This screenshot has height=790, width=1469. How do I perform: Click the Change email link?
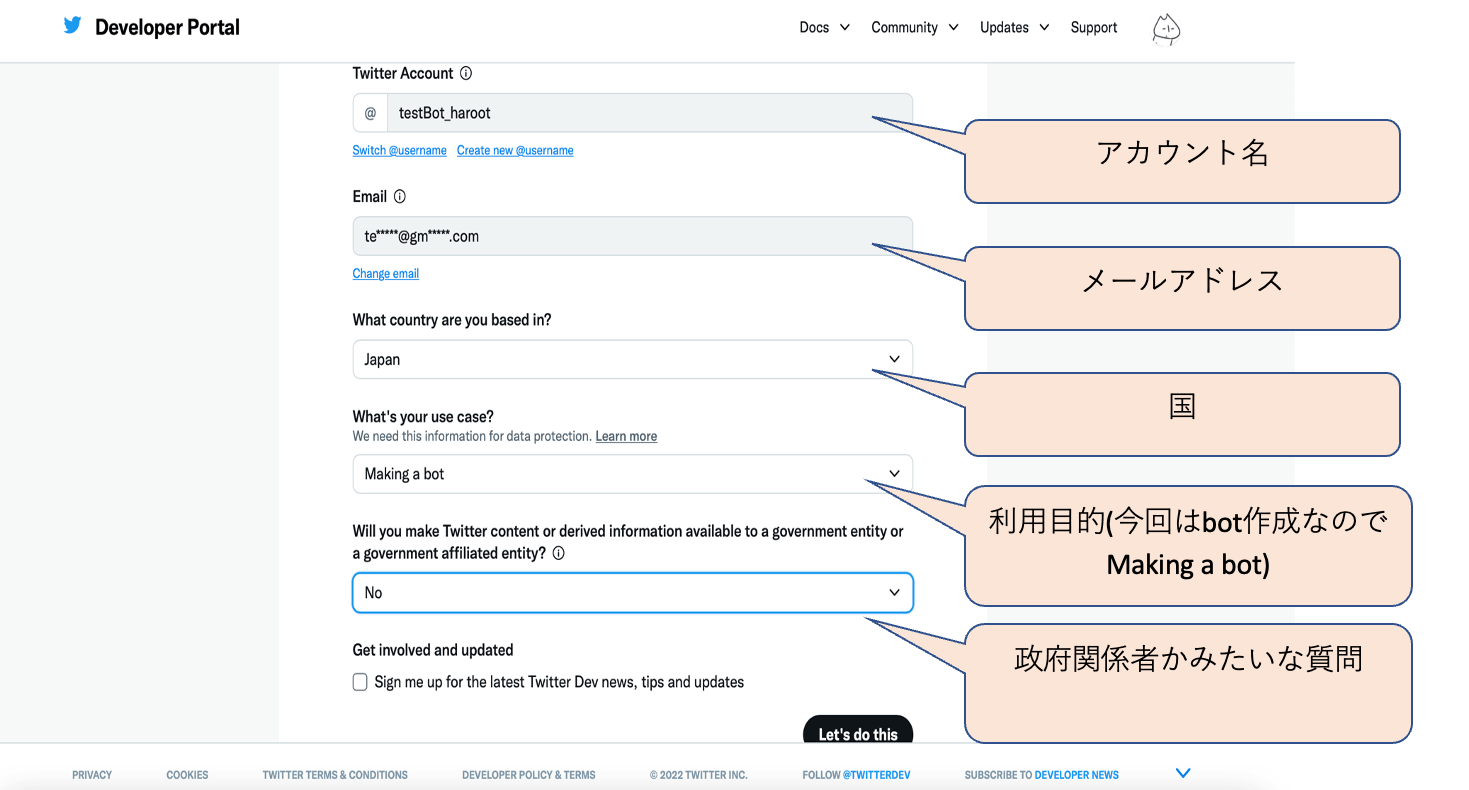pos(386,273)
